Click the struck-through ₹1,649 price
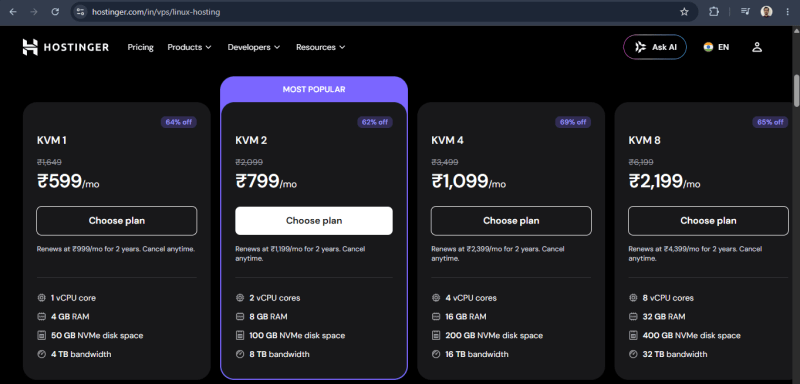This screenshot has height=384, width=800. point(49,162)
